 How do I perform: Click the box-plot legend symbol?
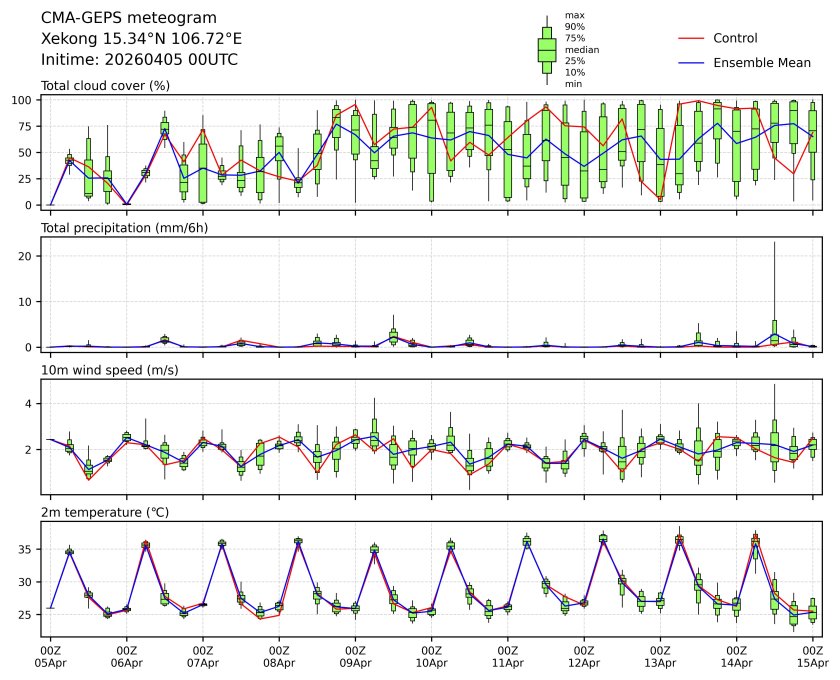point(547,50)
